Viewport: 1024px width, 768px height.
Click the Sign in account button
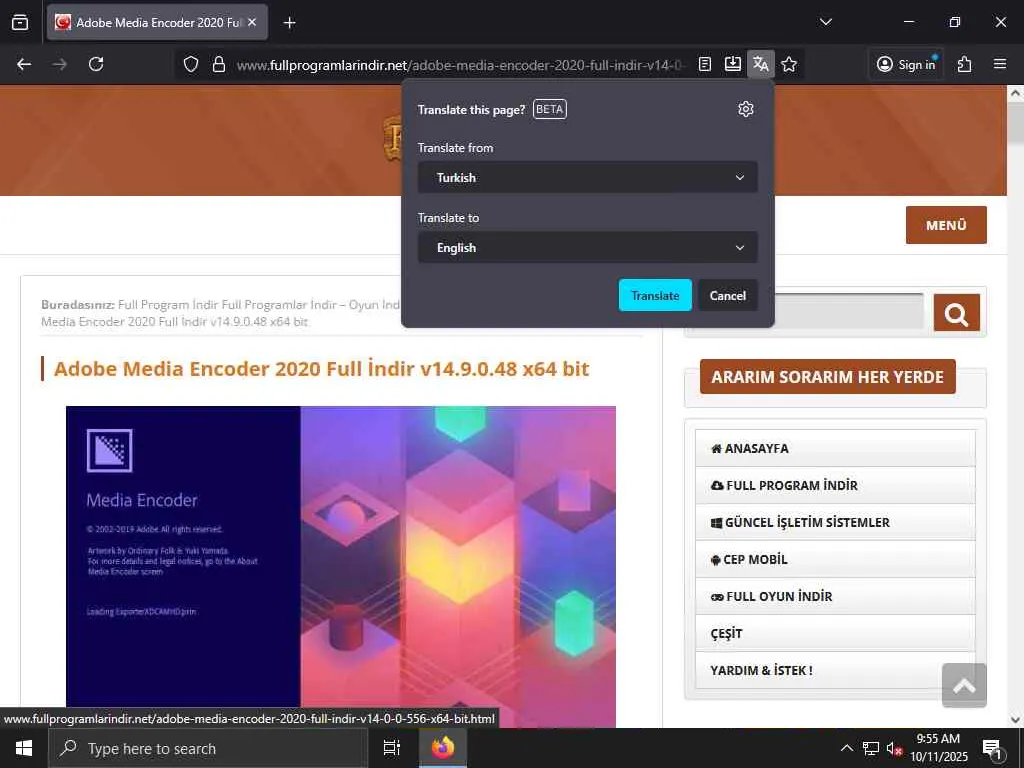coord(906,64)
